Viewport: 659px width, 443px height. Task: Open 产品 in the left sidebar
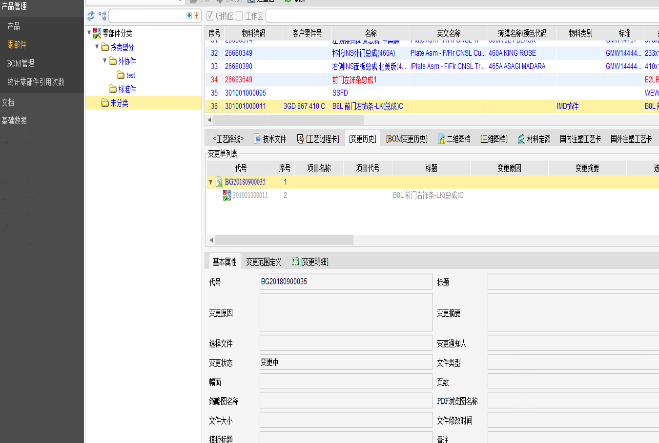13,26
